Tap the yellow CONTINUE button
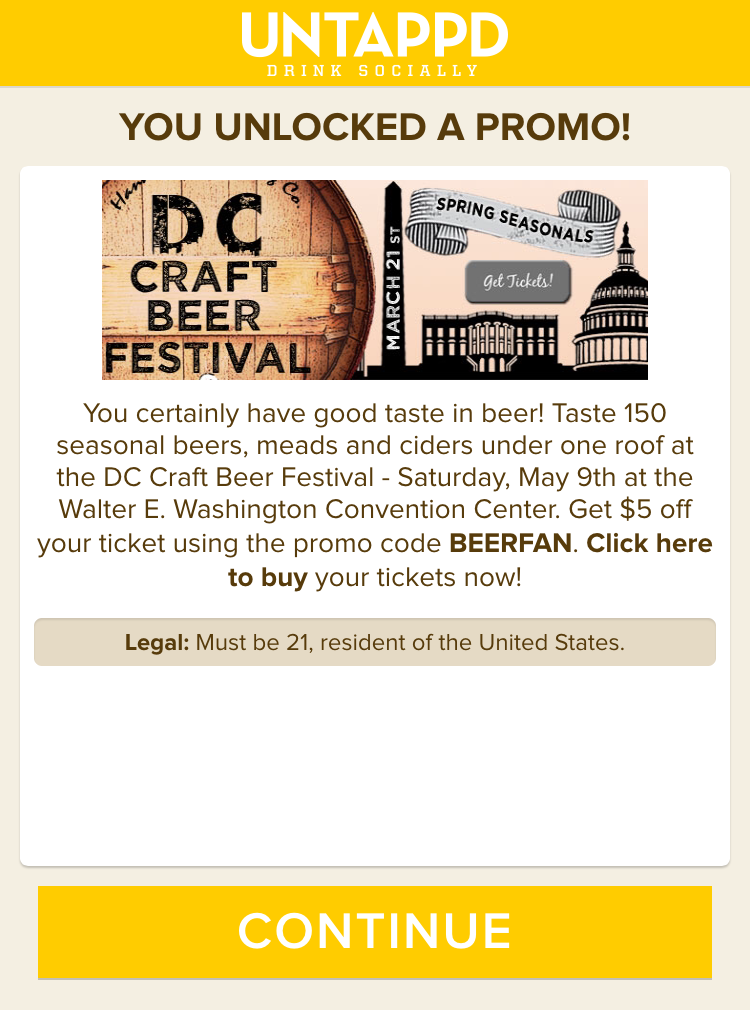Viewport: 750px width, 1010px height. [x=375, y=931]
